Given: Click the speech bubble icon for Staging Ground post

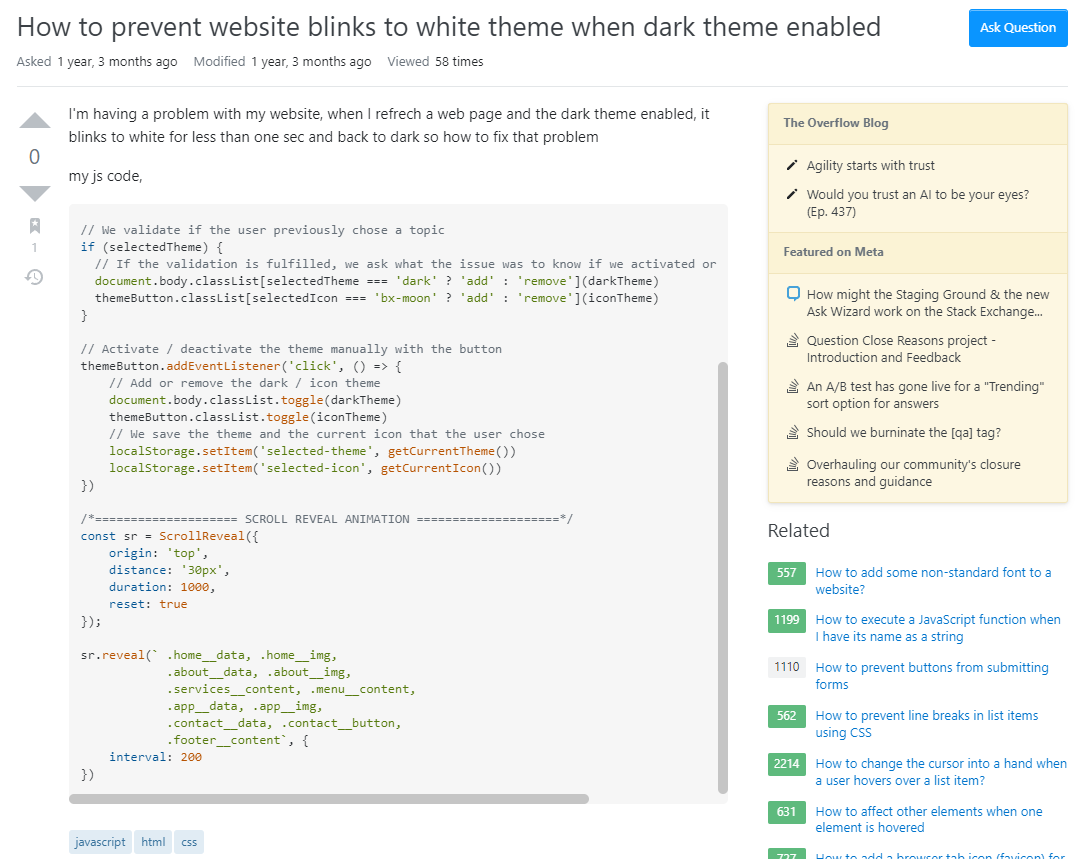Looking at the screenshot, I should [793, 294].
